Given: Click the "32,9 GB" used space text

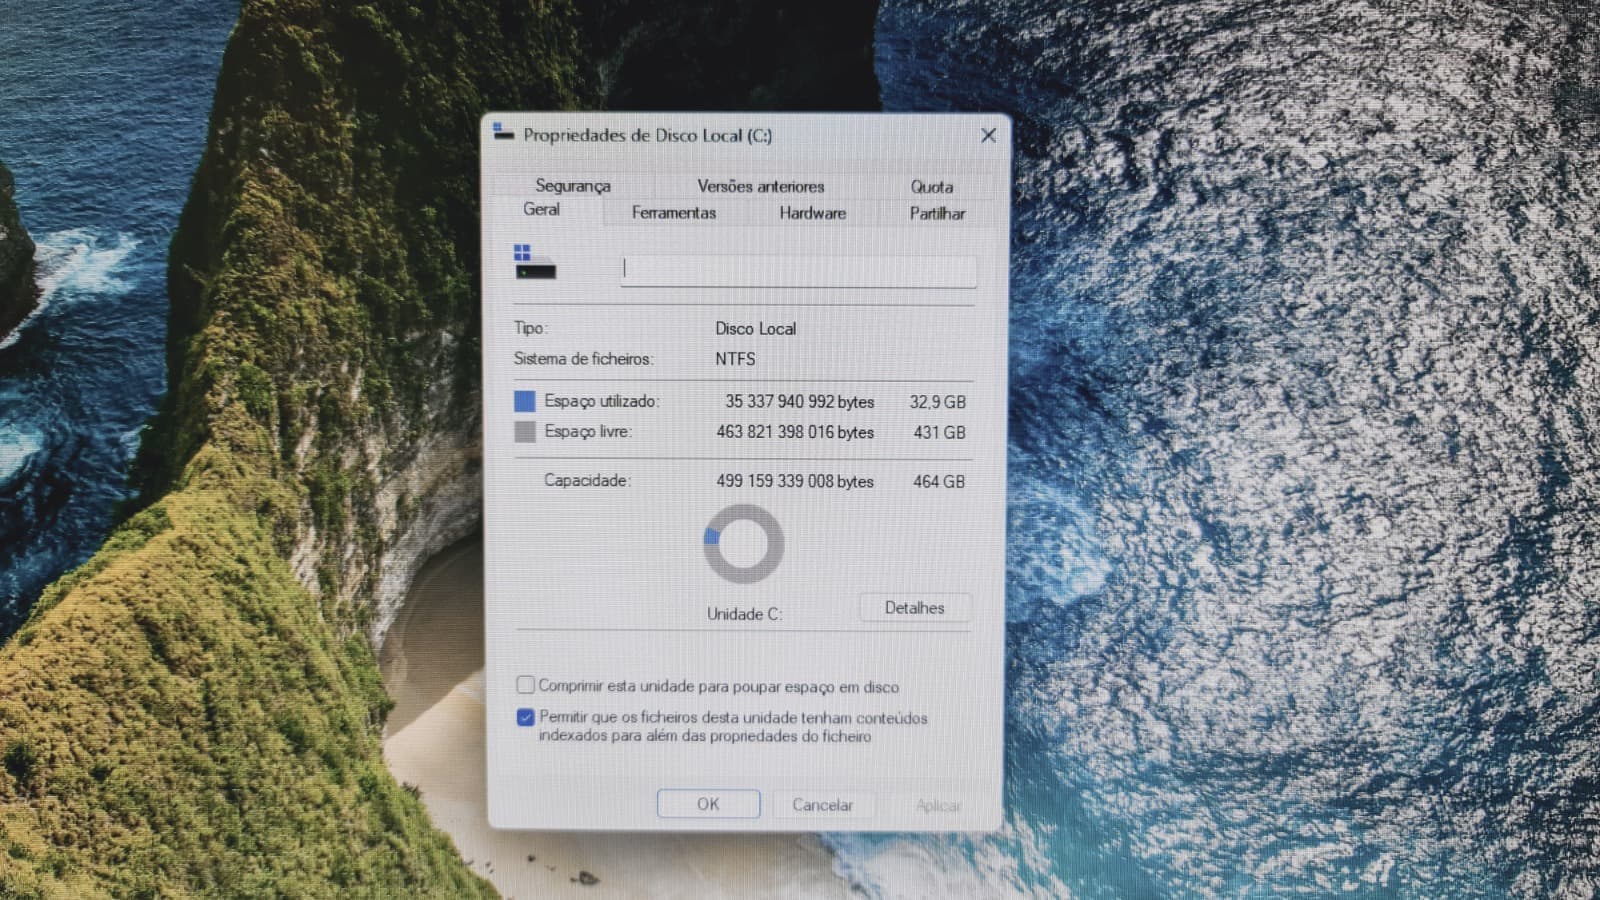Looking at the screenshot, I should 937,402.
